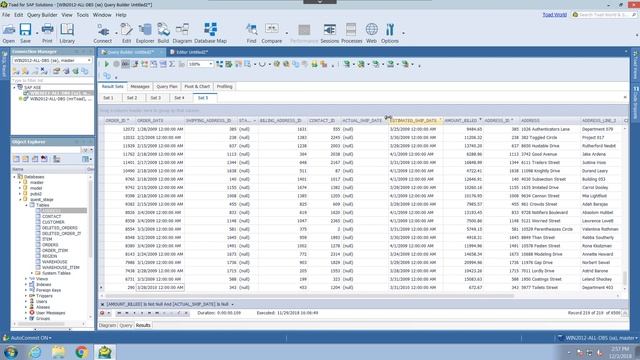Switch to the Messages tab
This screenshot has height=360, width=640.
click(140, 87)
